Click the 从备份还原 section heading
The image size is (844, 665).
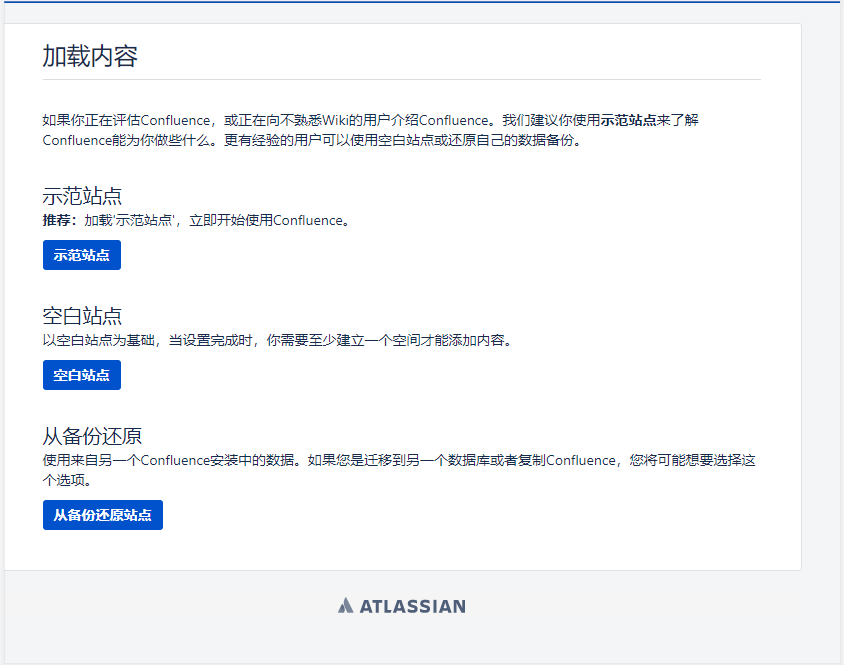tap(92, 436)
